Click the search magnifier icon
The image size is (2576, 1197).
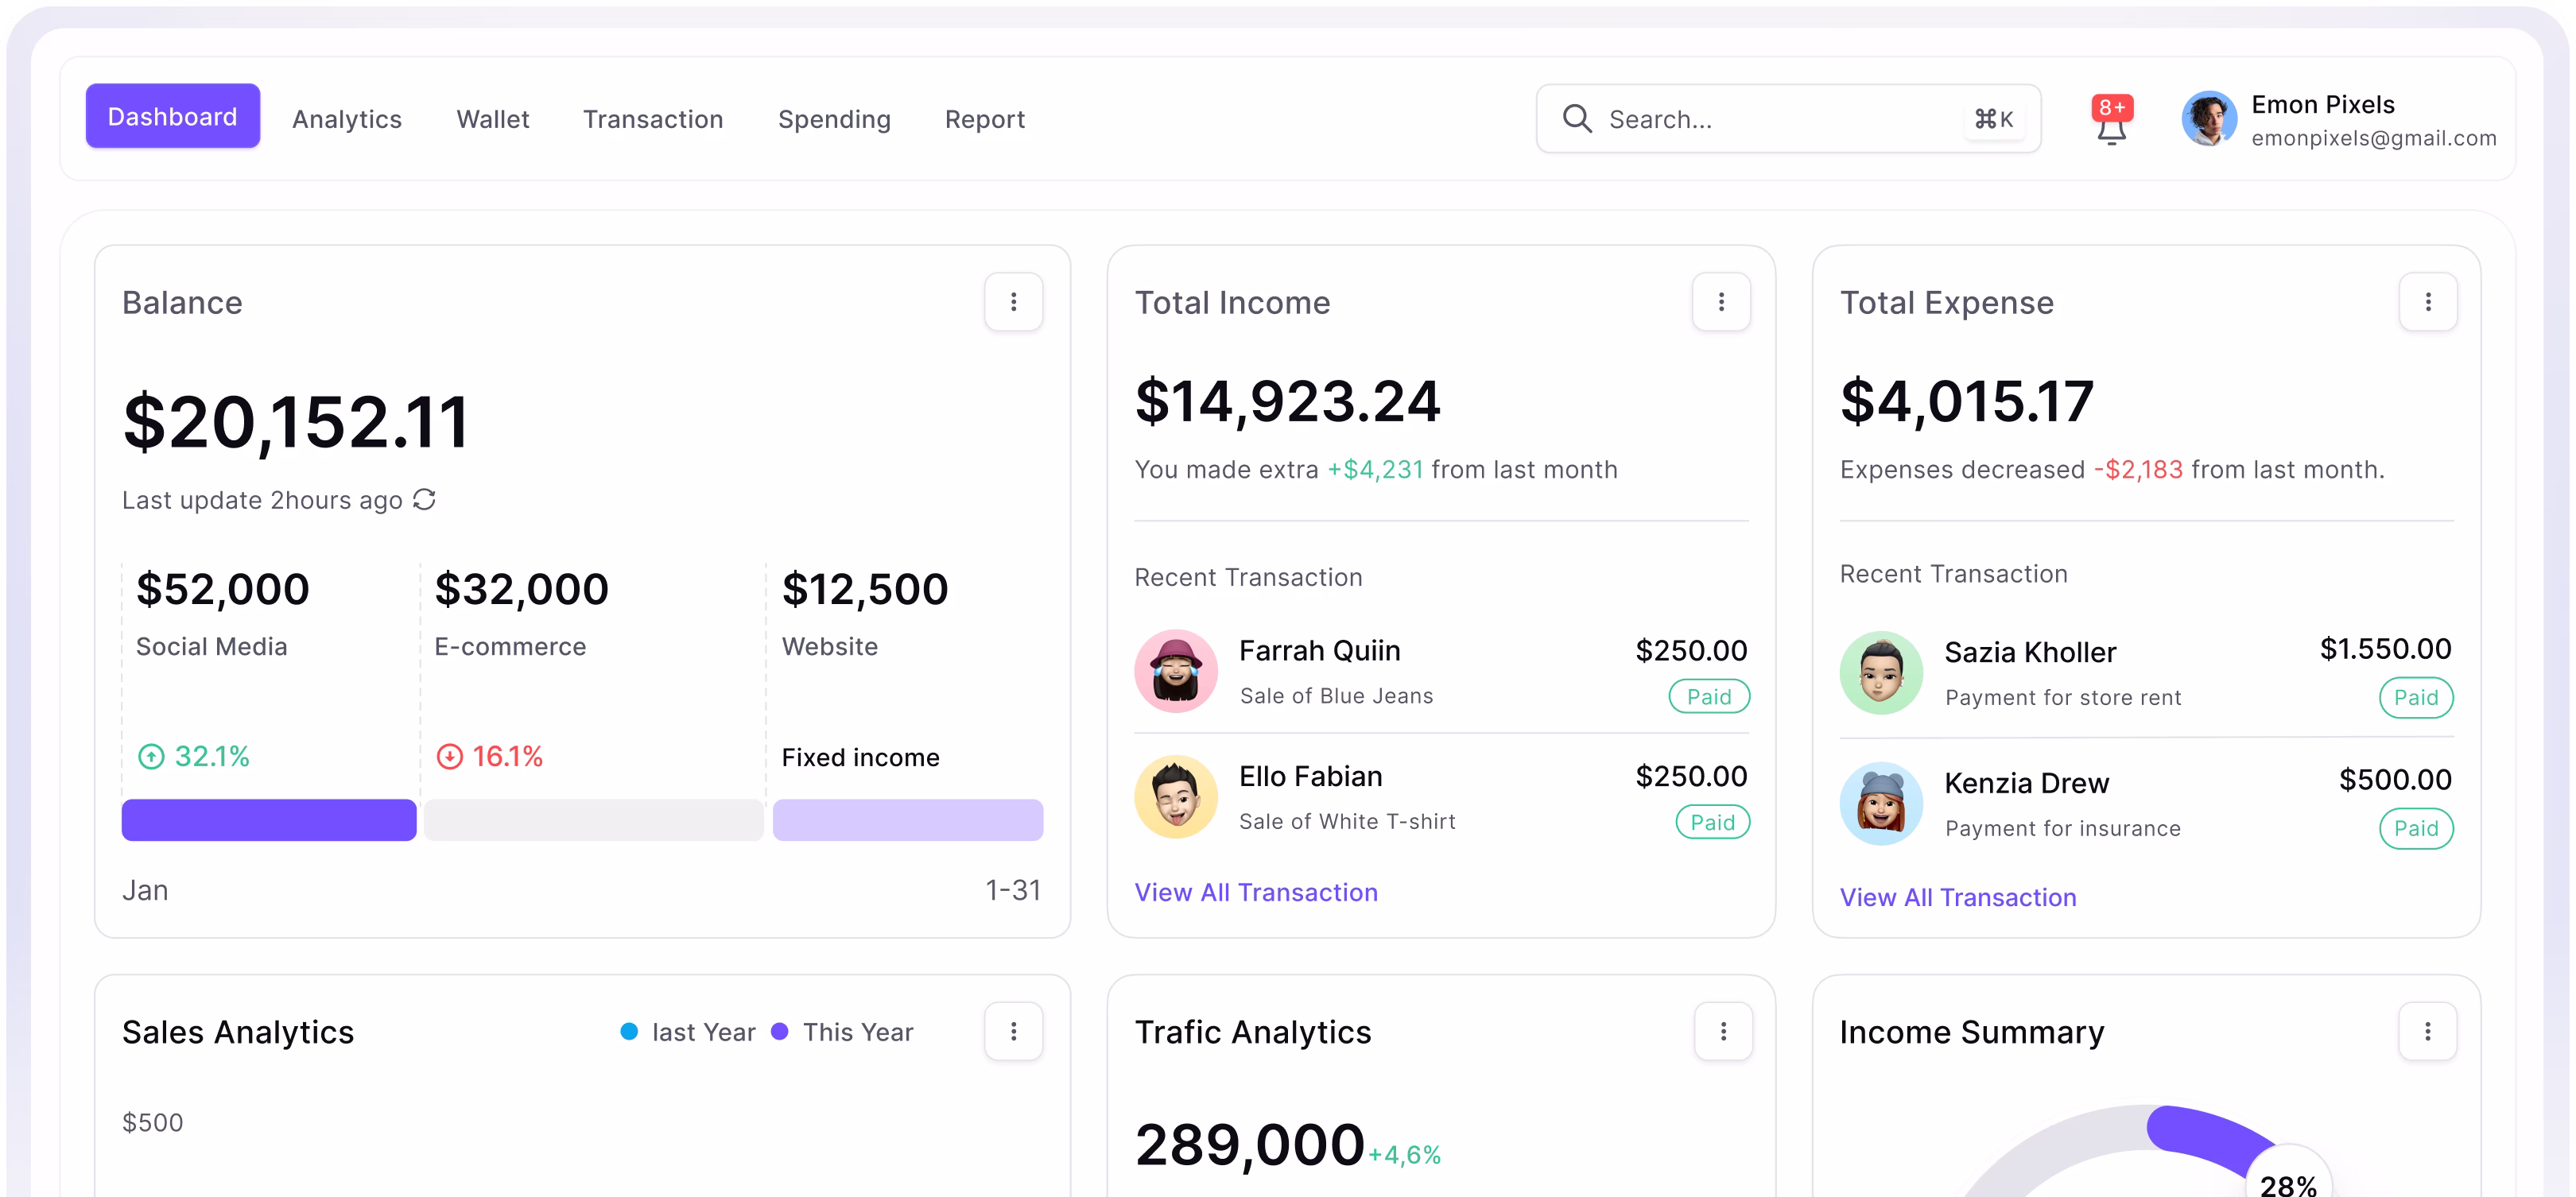(1577, 119)
